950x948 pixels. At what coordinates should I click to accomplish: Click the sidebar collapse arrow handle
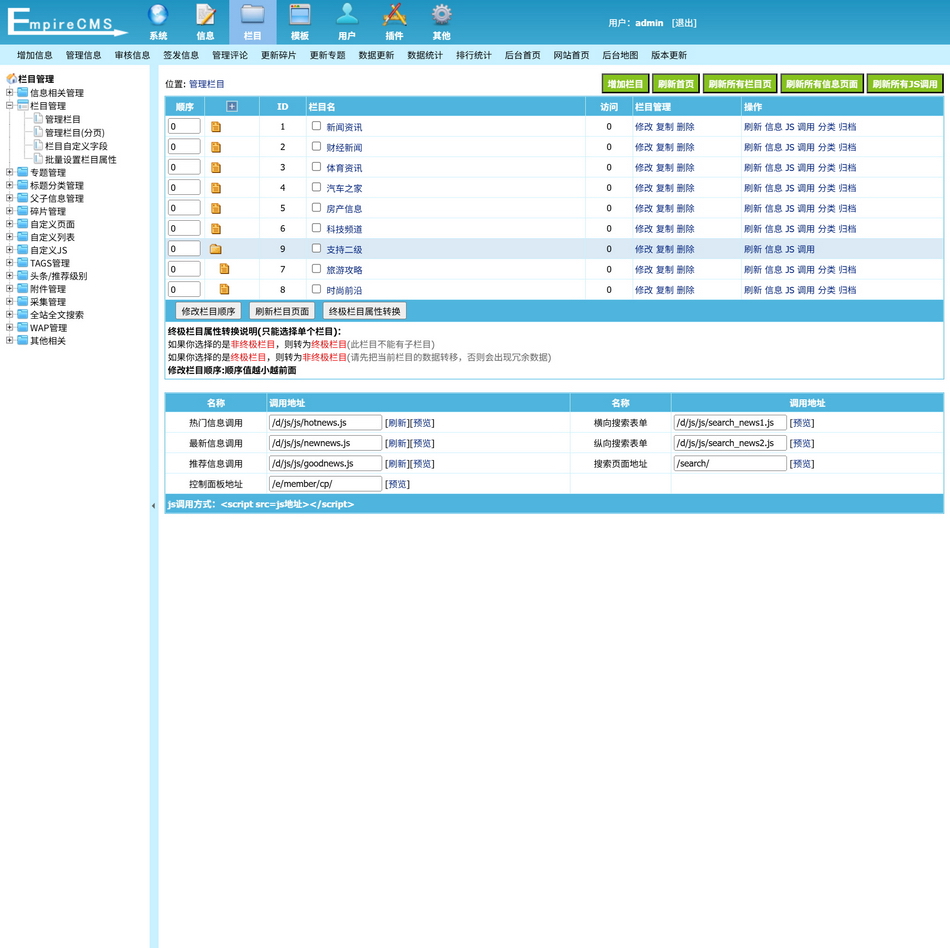coord(154,506)
